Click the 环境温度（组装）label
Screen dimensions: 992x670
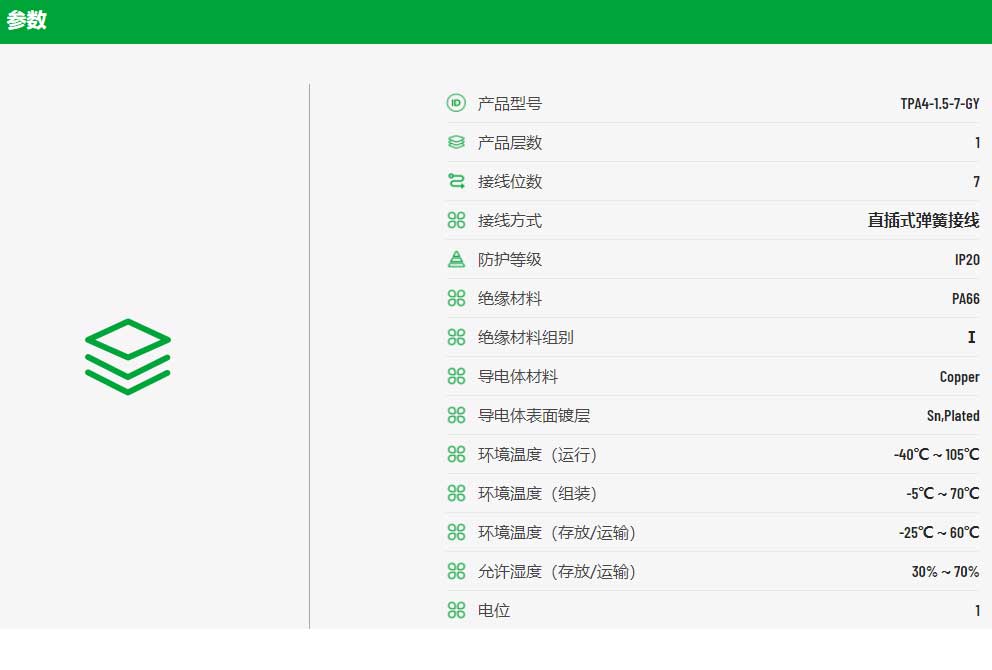tap(537, 493)
